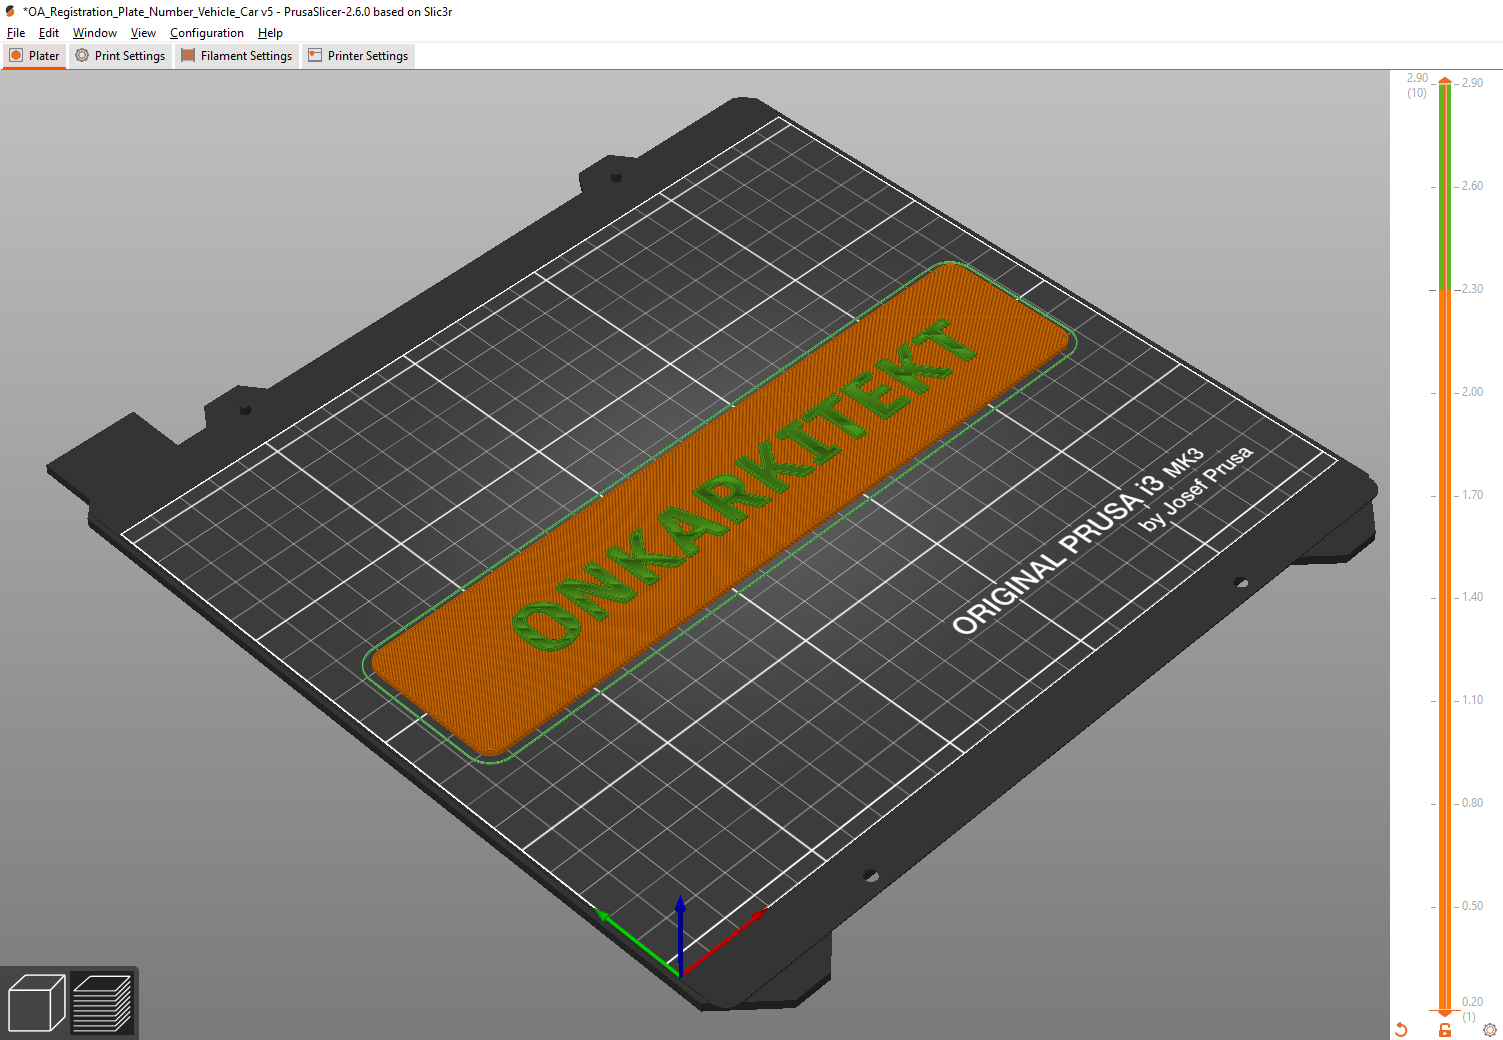Click the upper layer slider thumb at 2.90
The width and height of the screenshot is (1503, 1040).
[1445, 81]
